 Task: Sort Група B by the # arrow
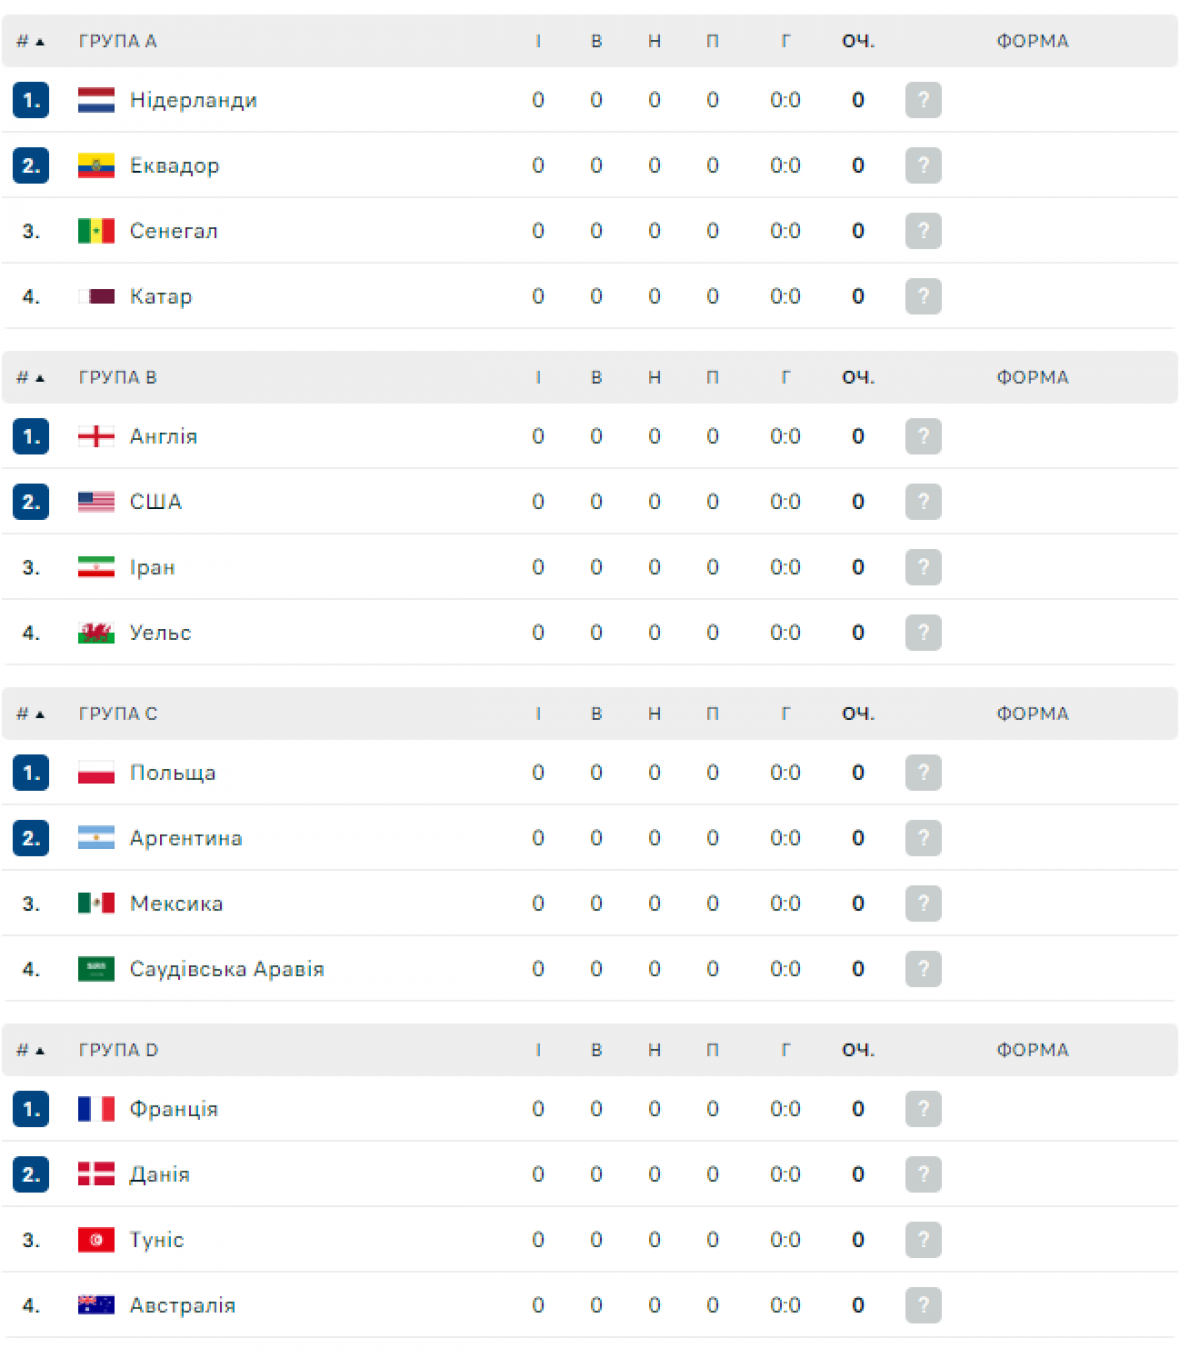pyautogui.click(x=40, y=378)
